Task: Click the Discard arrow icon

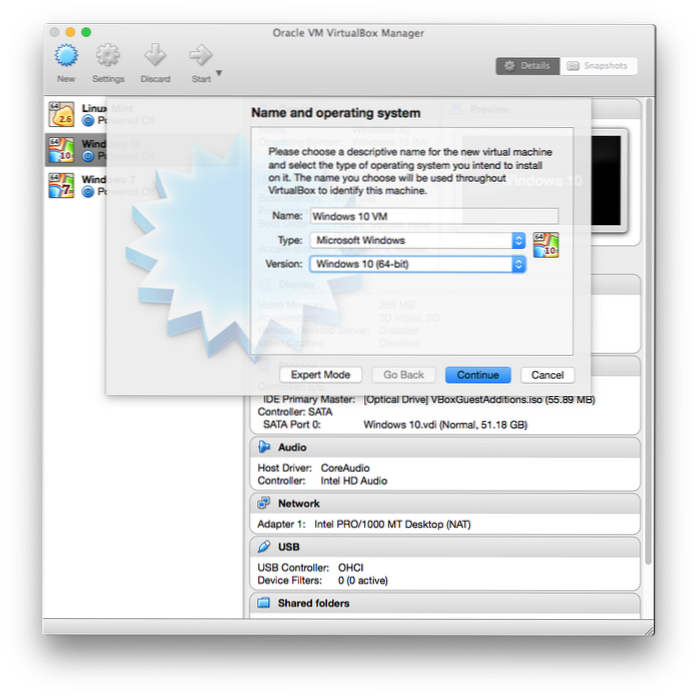Action: pyautogui.click(x=155, y=56)
